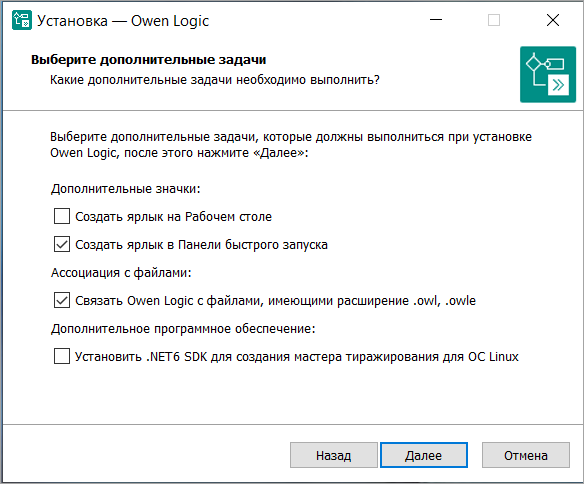Click the window title Установка — Owen Logic
Viewport: 584px width, 484px height.
(x=123, y=21)
